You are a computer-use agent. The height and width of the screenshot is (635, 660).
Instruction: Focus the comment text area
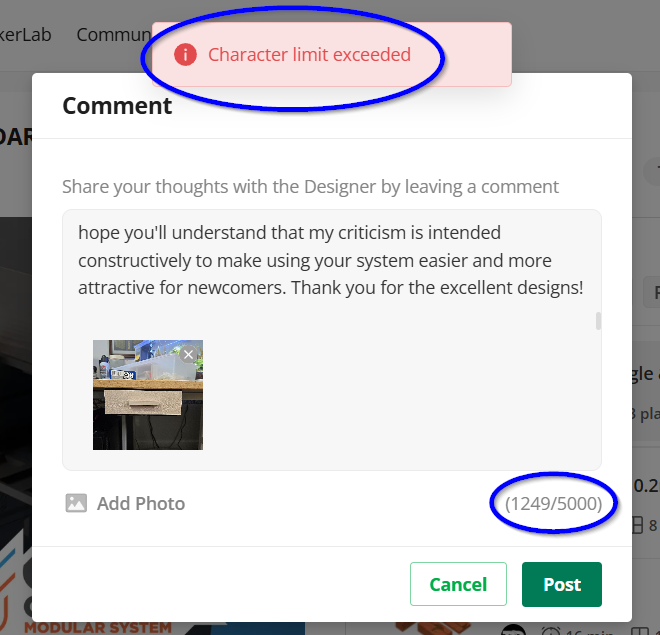tap(332, 340)
